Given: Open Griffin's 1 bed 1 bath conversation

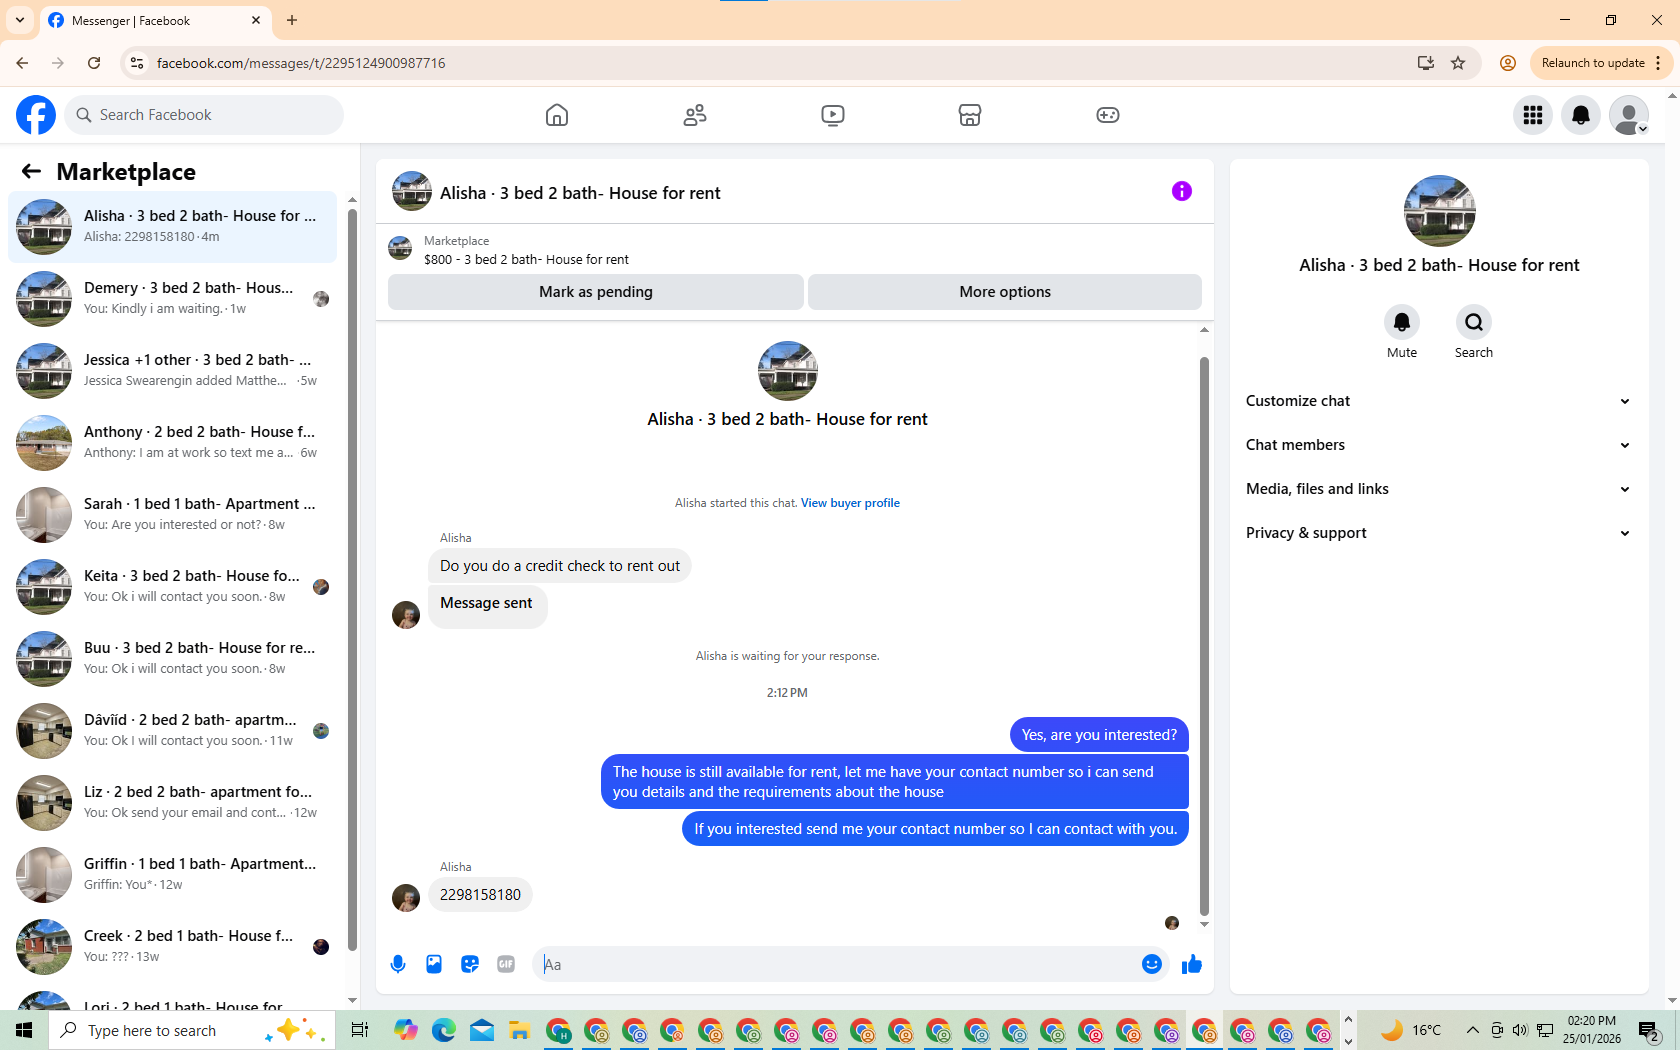Looking at the screenshot, I should click(x=173, y=875).
